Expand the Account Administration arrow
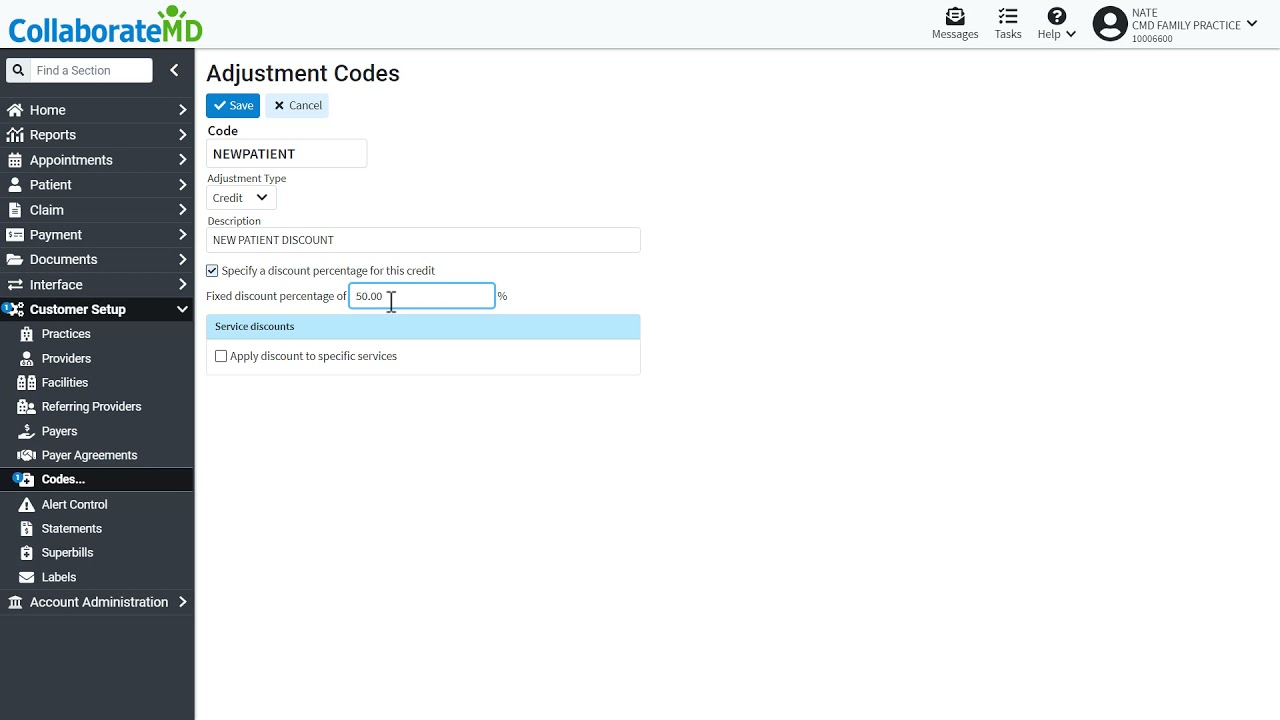The image size is (1280, 720). tap(182, 602)
